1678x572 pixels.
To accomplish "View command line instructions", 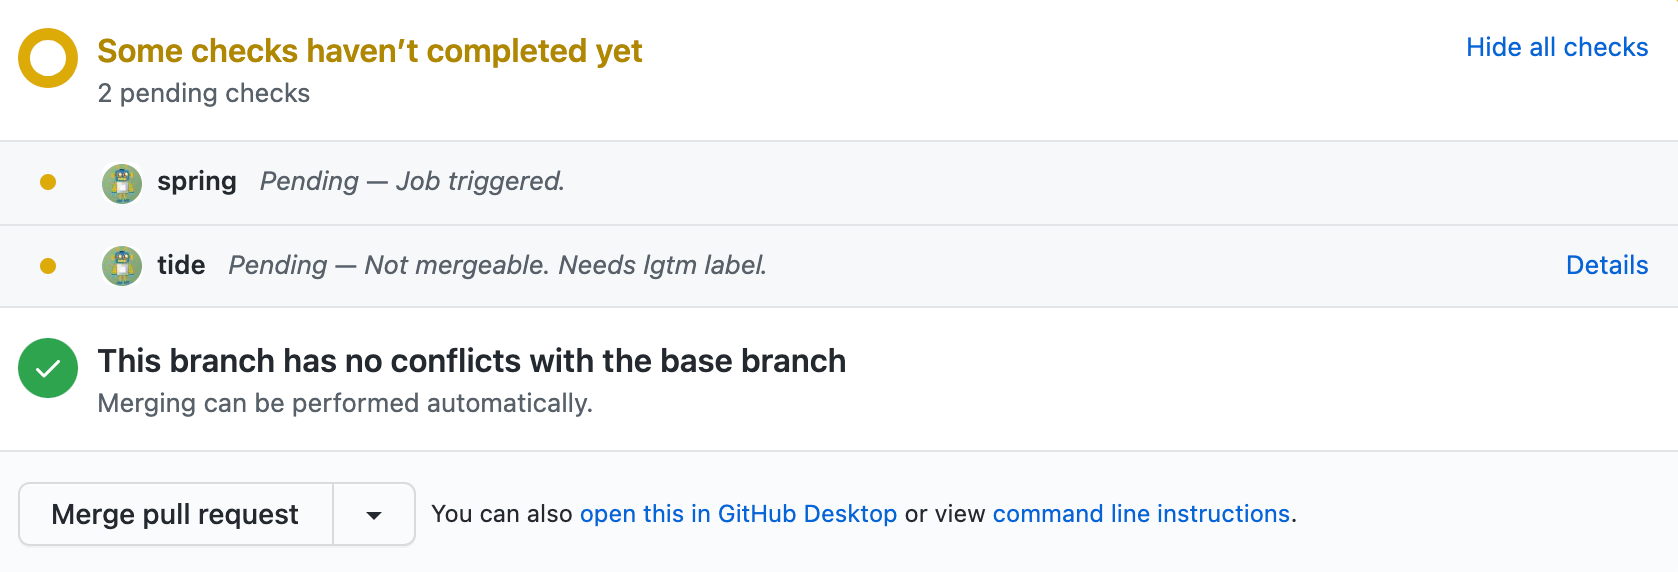I will (x=1141, y=514).
